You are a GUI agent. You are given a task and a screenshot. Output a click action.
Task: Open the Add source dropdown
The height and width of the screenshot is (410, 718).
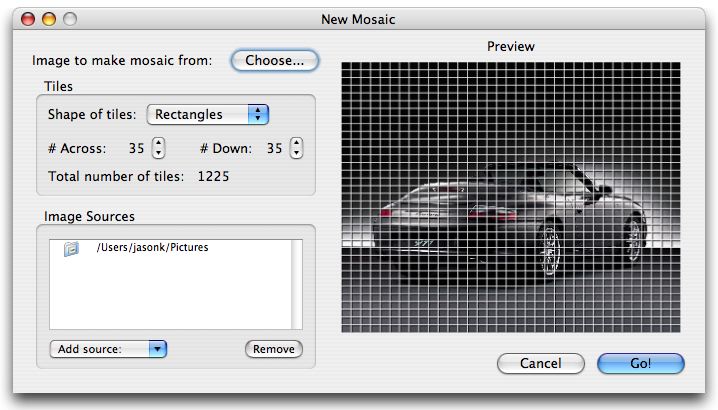point(108,349)
